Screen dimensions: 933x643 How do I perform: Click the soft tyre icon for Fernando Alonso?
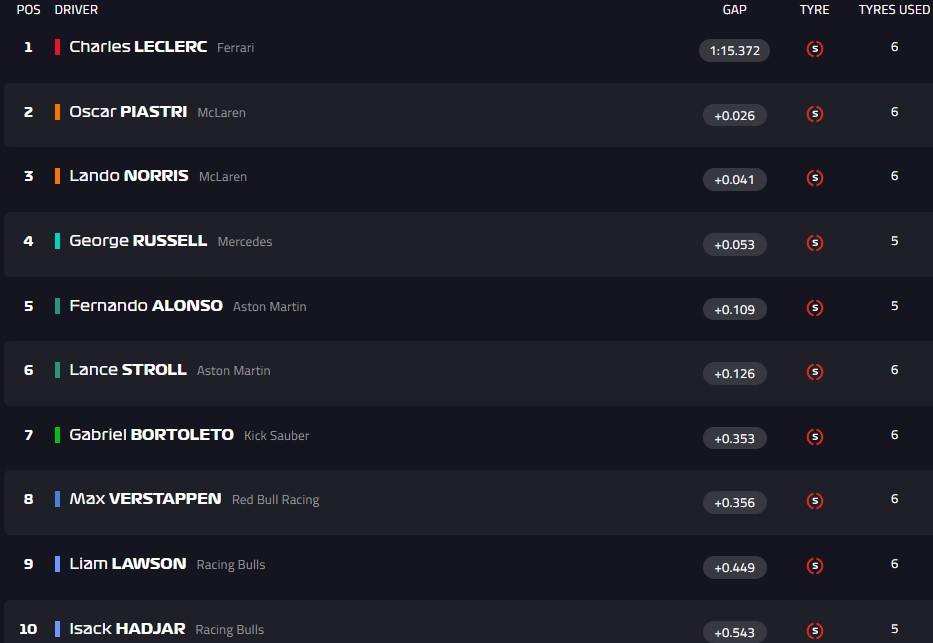click(814, 307)
